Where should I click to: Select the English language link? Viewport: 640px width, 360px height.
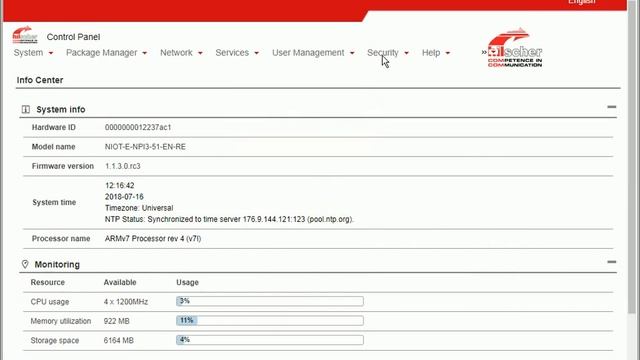point(582,2)
